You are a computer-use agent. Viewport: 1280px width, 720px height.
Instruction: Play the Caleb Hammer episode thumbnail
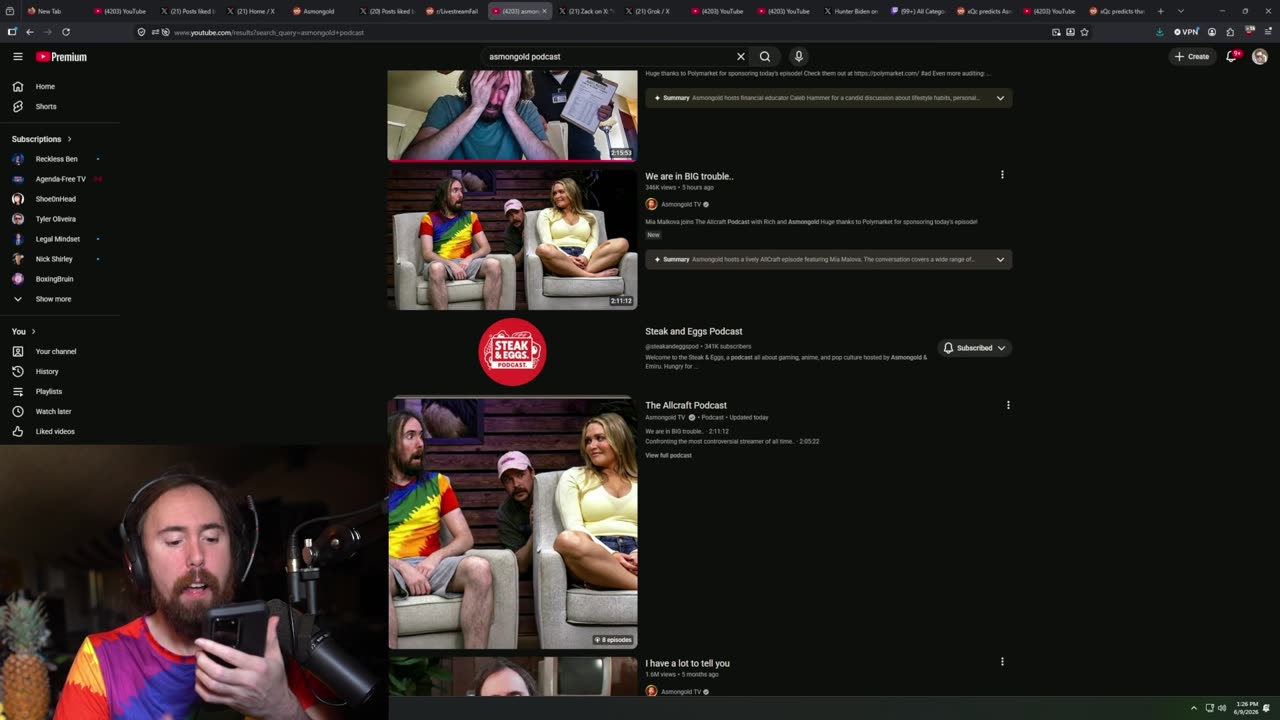(x=512, y=115)
